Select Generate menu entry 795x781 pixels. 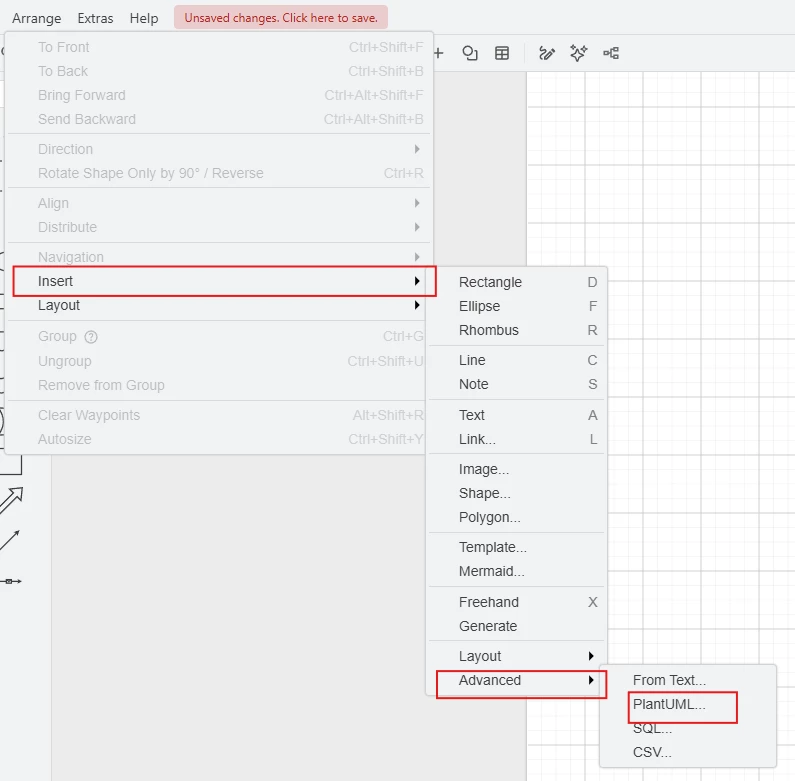pos(517,626)
